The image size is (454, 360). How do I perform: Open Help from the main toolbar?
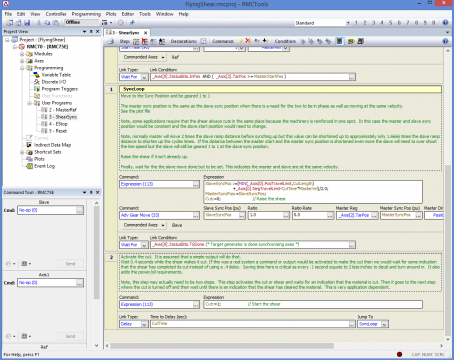445,23
